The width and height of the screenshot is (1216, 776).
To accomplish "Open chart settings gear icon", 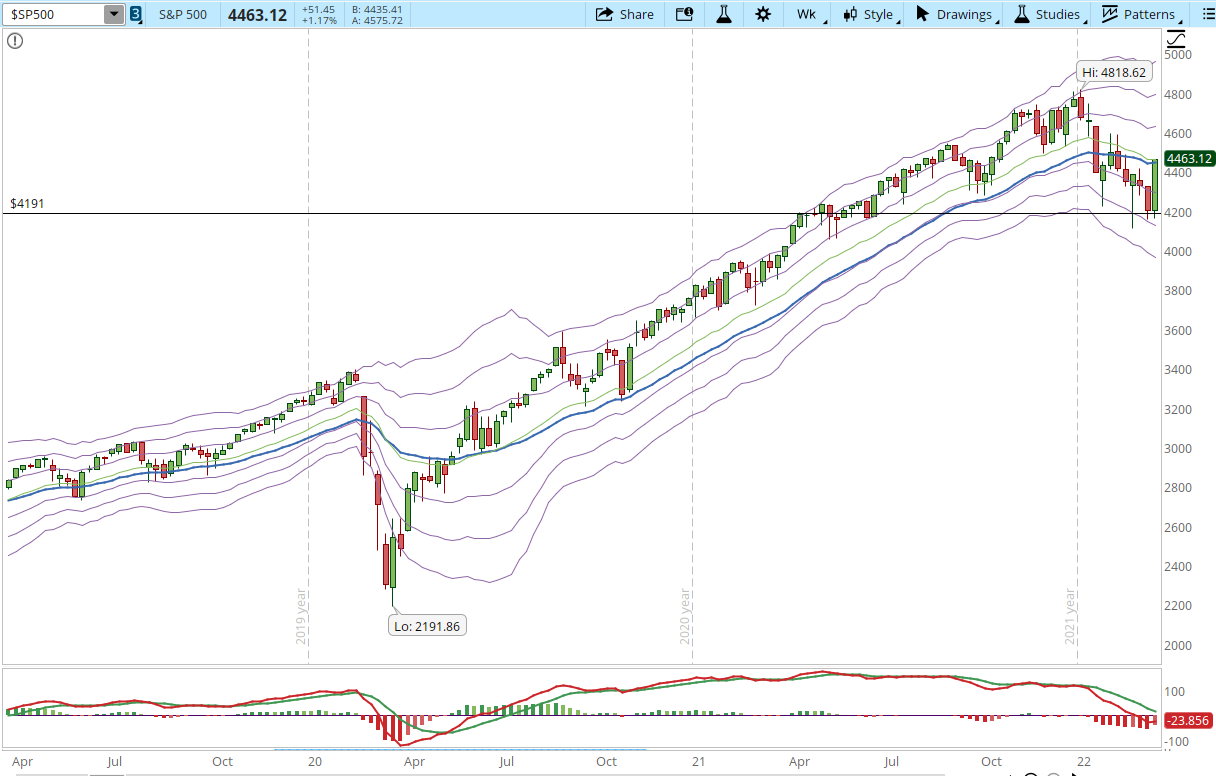I will coord(763,14).
